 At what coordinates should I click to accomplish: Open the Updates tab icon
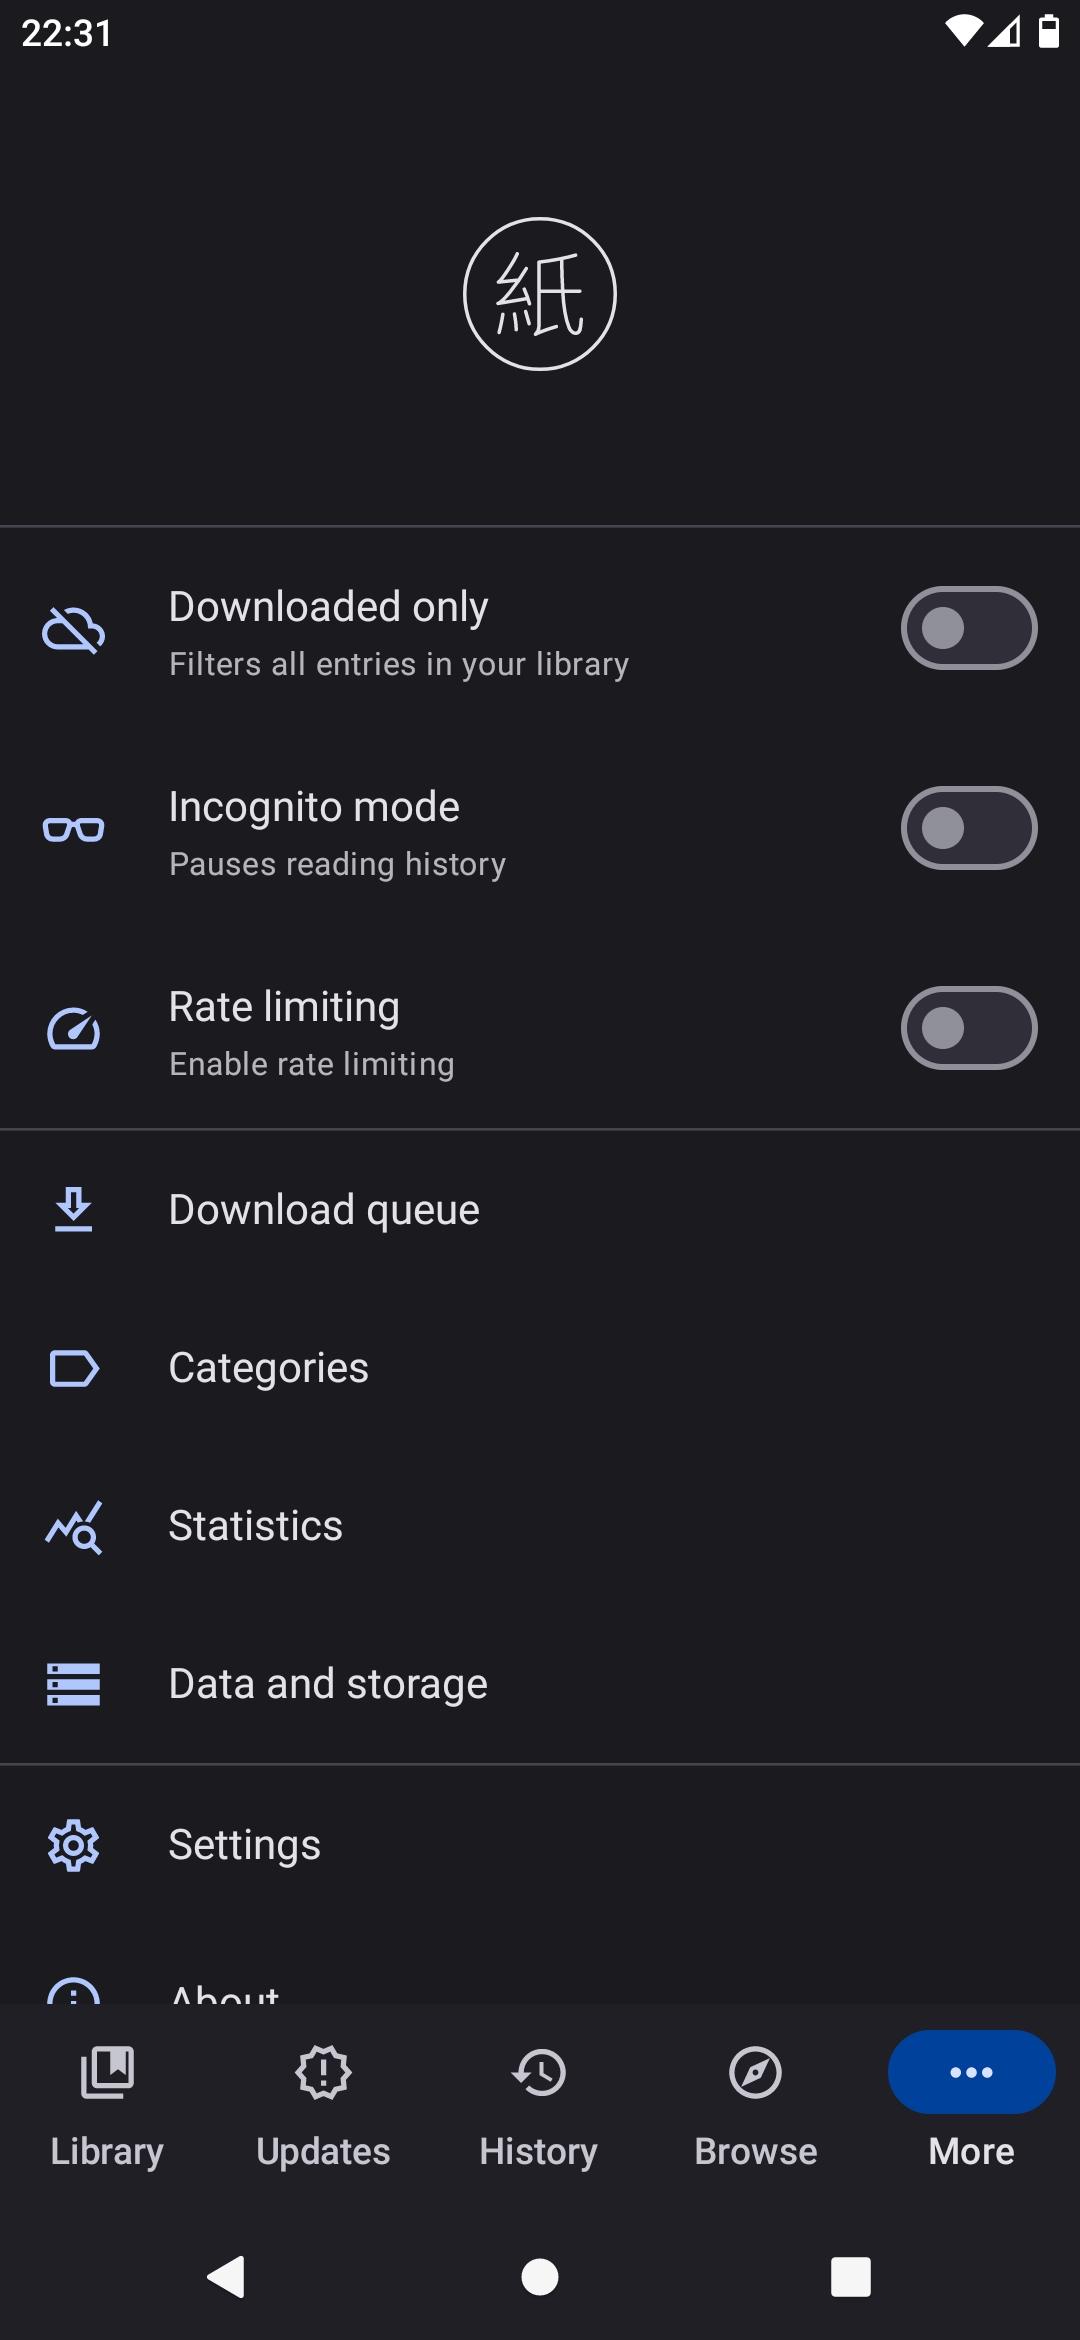point(323,2072)
